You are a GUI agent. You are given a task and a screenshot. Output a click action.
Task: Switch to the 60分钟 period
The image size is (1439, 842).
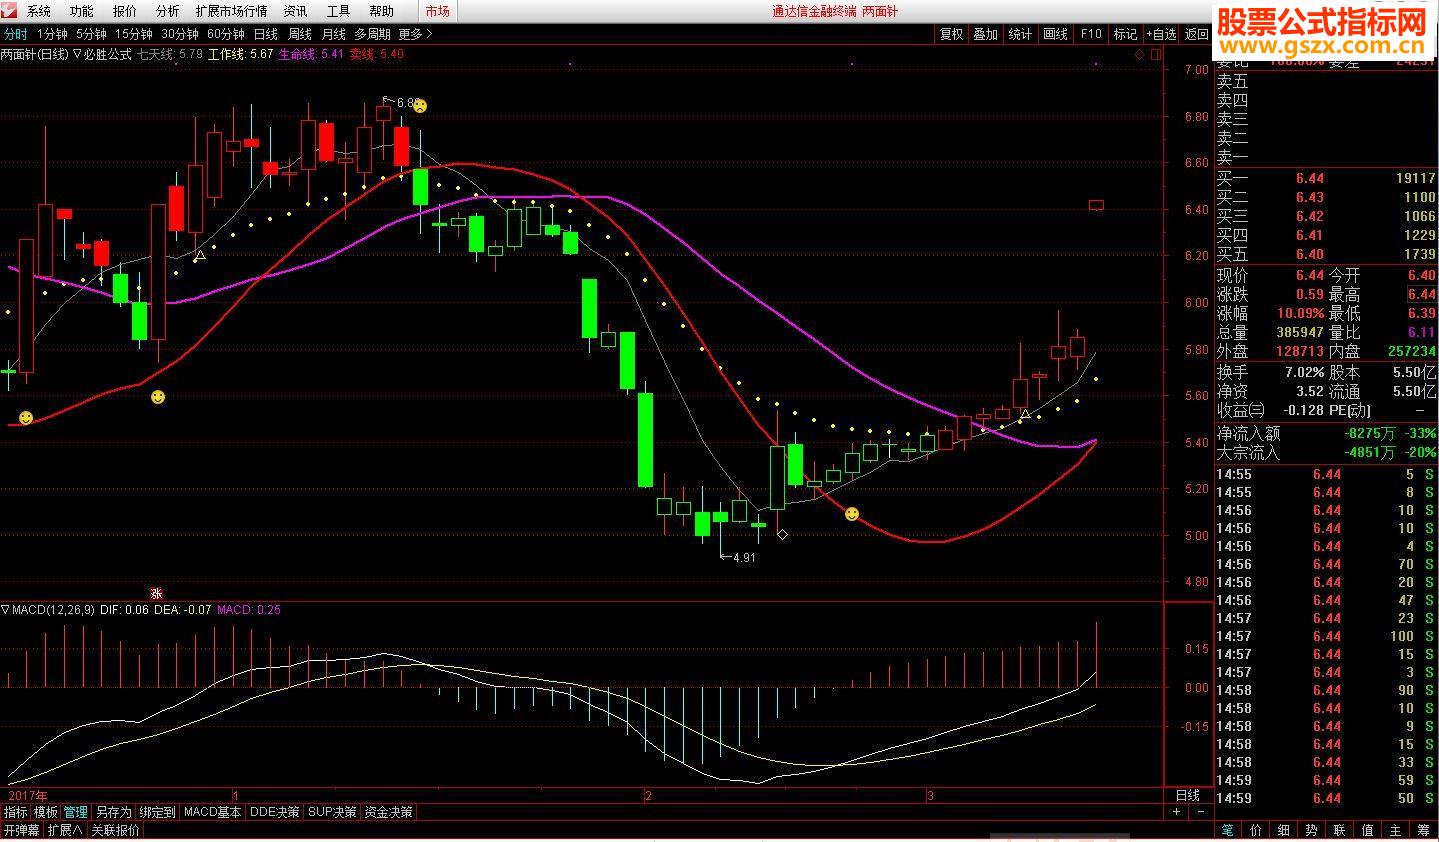tap(226, 34)
